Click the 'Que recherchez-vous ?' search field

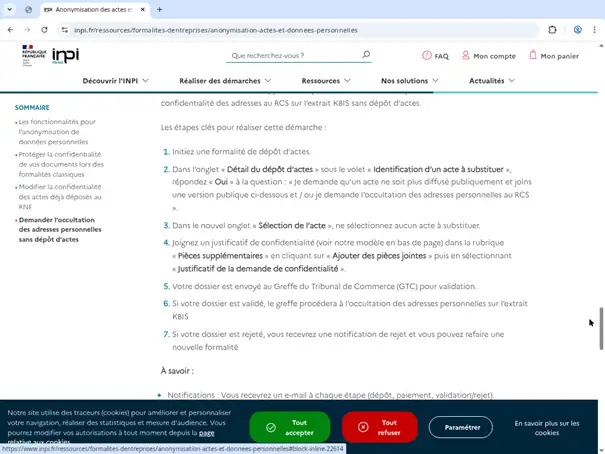290,56
